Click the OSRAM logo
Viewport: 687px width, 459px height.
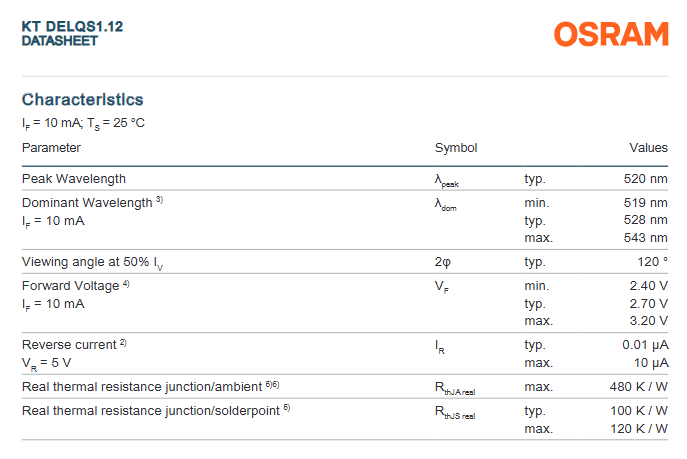tap(611, 34)
